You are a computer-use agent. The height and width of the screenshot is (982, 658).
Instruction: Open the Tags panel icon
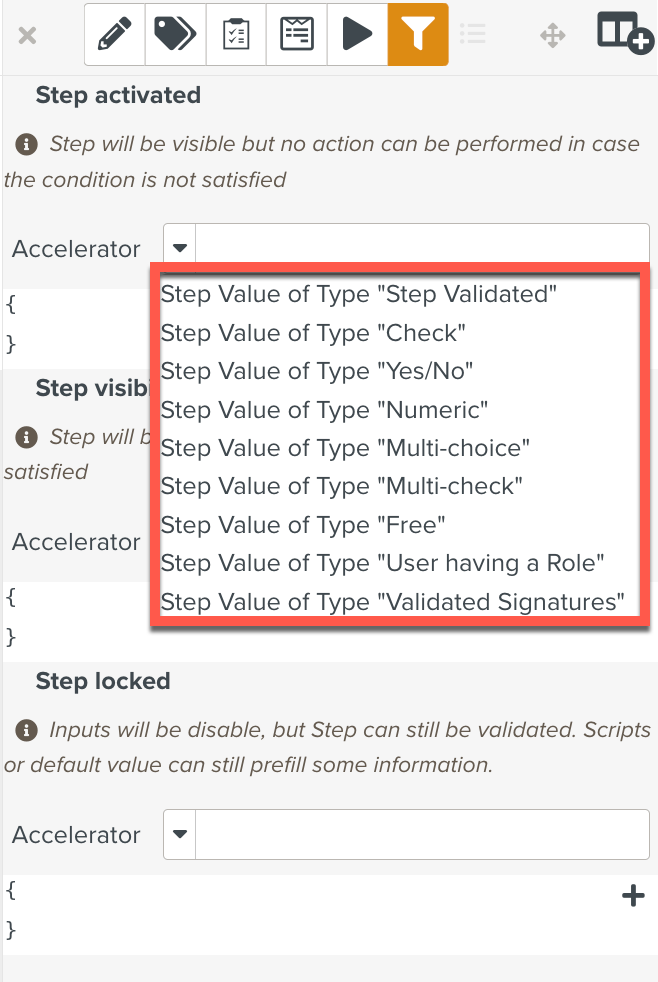(174, 34)
